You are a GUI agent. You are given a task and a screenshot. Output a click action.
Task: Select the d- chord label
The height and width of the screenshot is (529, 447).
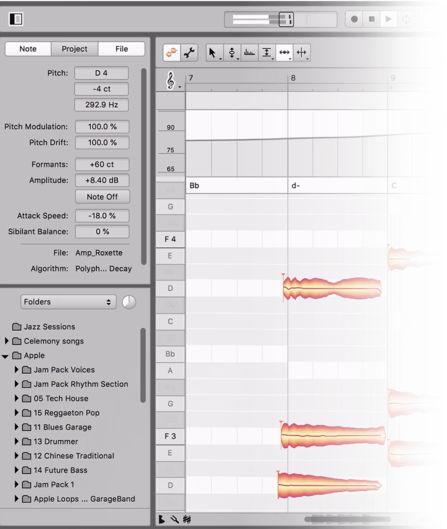tap(296, 186)
